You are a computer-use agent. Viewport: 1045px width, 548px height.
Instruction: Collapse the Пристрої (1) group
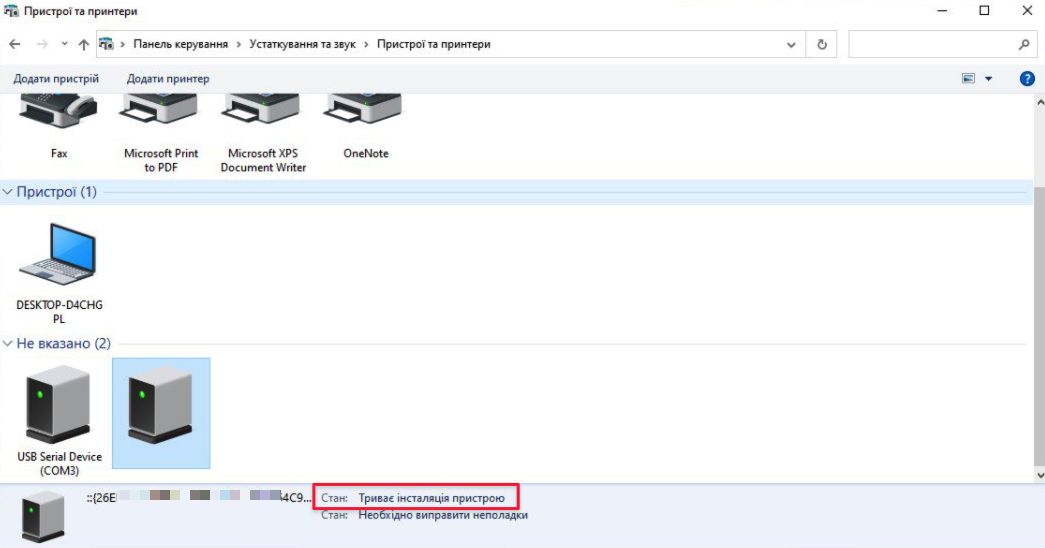[x=8, y=192]
